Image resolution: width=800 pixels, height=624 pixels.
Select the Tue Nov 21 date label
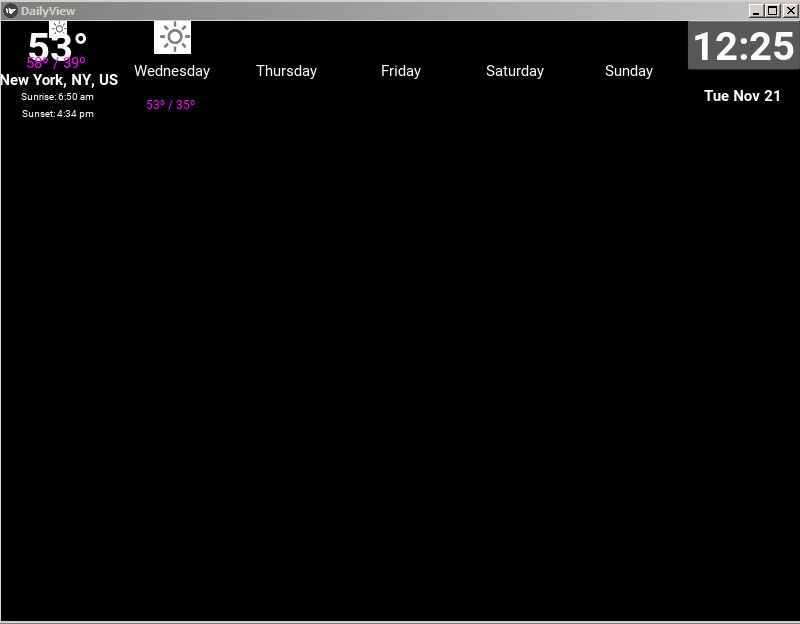[x=741, y=96]
